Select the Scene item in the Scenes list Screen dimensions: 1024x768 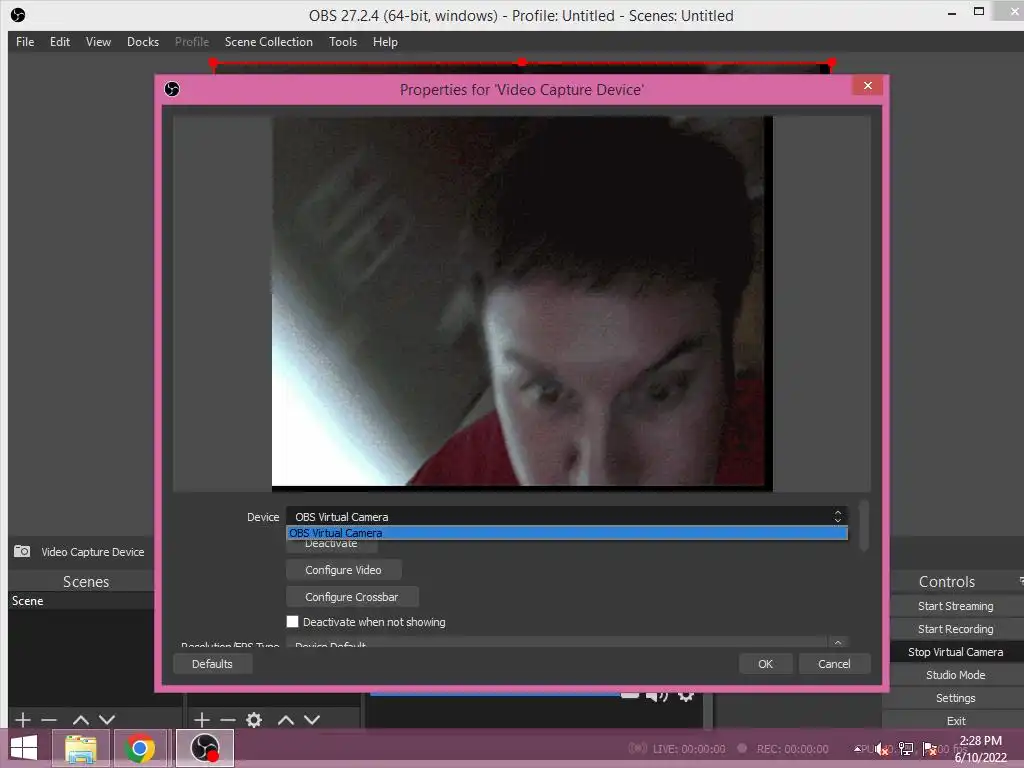pyautogui.click(x=82, y=601)
